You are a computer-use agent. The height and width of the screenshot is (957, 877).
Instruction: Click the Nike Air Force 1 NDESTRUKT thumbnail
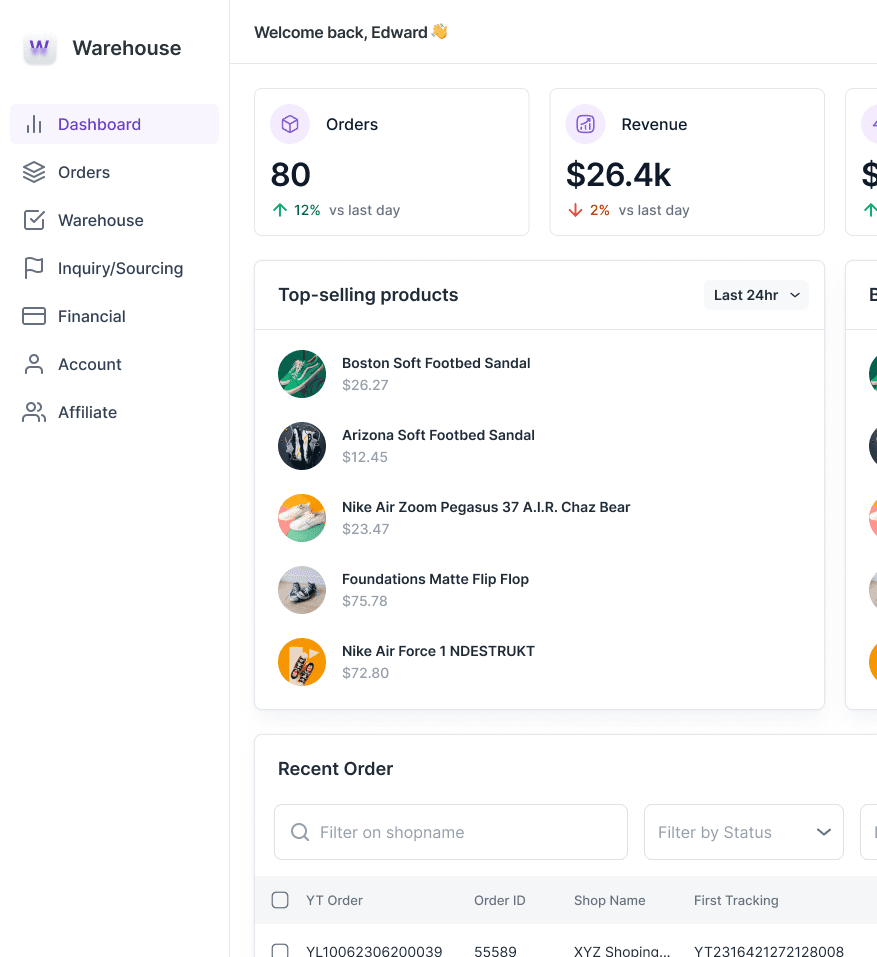pyautogui.click(x=302, y=662)
